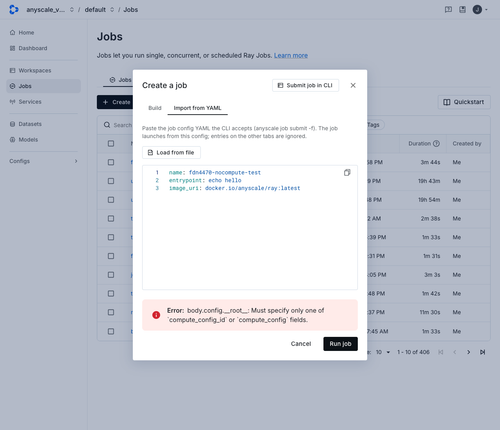Image resolution: width=500 pixels, height=430 pixels.
Task: Click the Anyscale logo icon
Action: pyautogui.click(x=14, y=10)
